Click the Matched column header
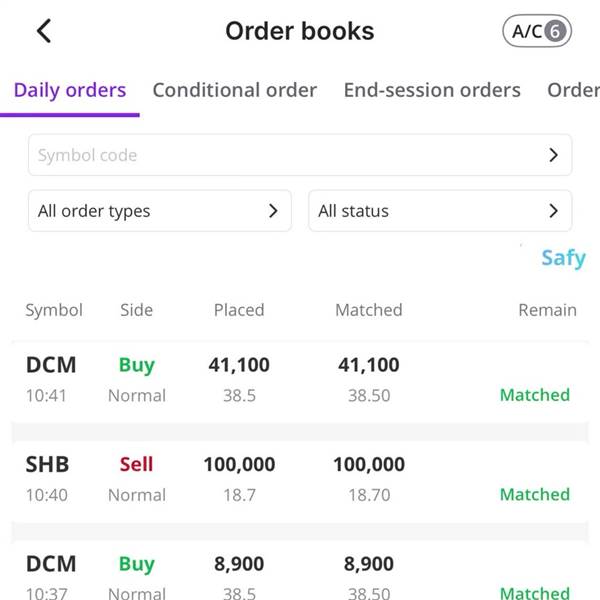The height and width of the screenshot is (600, 600). tap(369, 310)
